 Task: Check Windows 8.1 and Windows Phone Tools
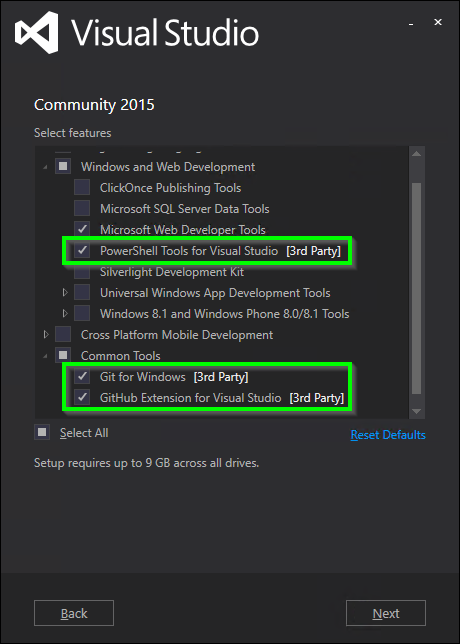pyautogui.click(x=82, y=313)
